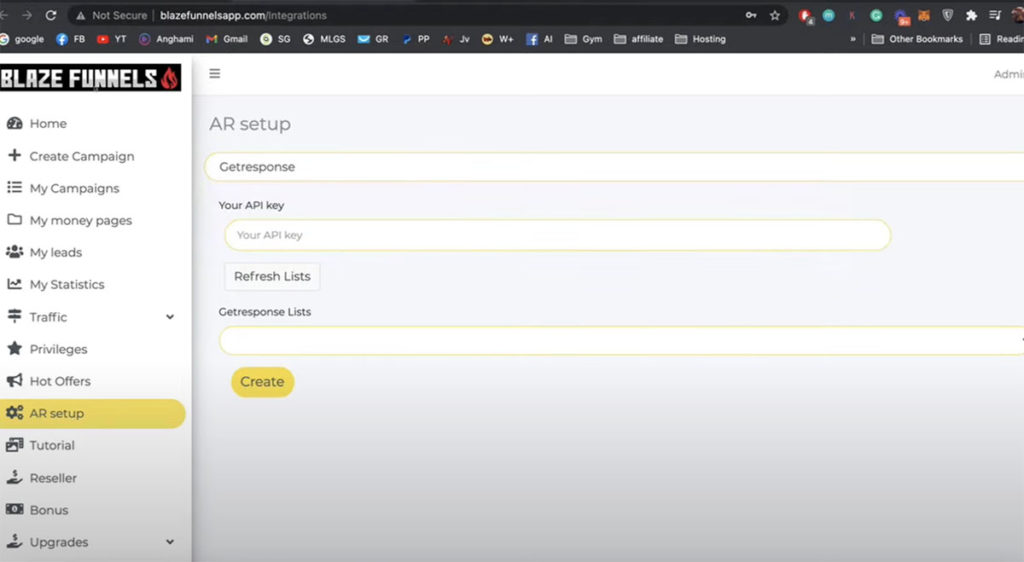Click the gears icon beside AR setup
Image resolution: width=1024 pixels, height=562 pixels.
[14, 413]
